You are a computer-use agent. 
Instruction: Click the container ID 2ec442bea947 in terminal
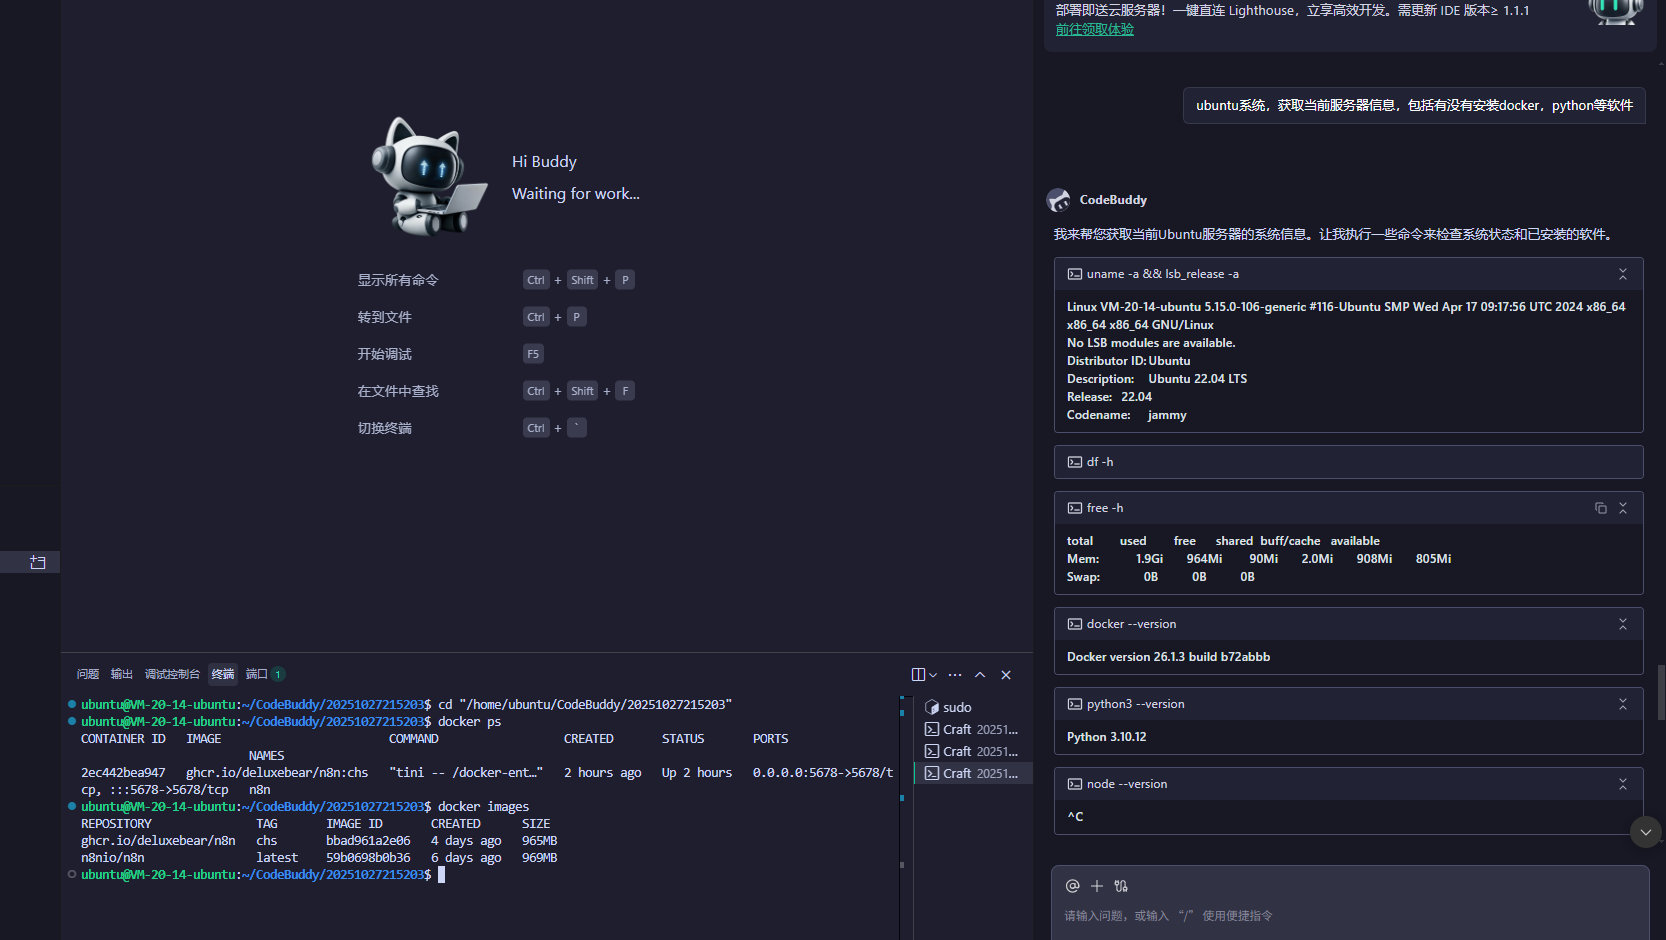pos(123,773)
